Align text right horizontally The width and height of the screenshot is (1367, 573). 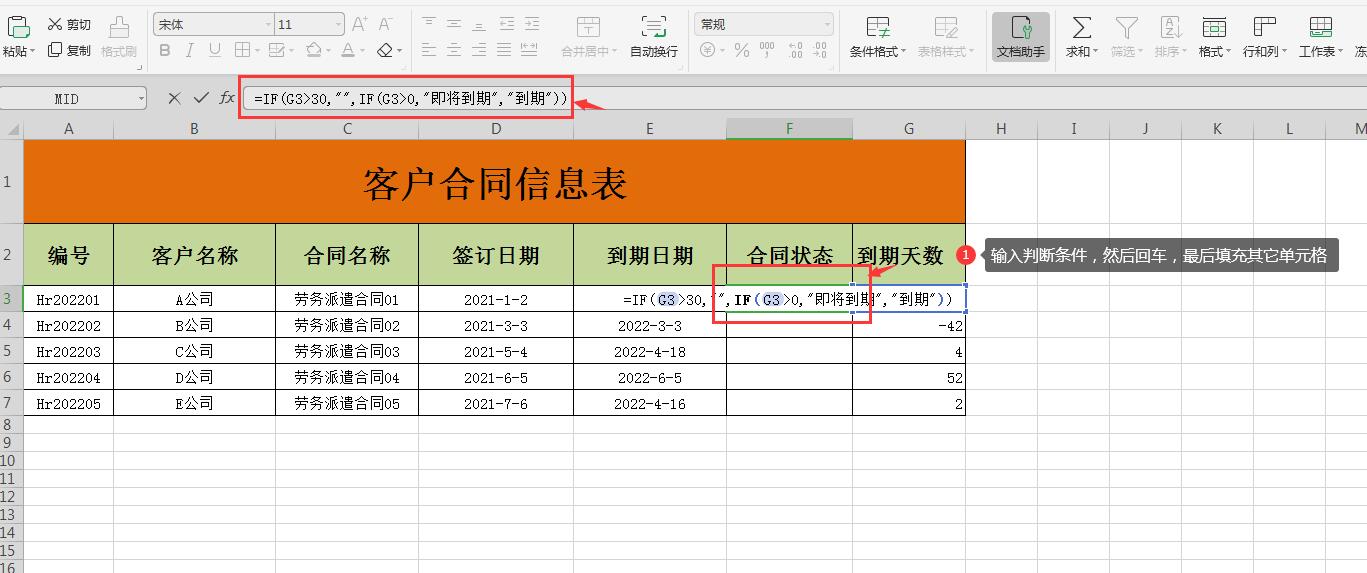pyautogui.click(x=479, y=49)
